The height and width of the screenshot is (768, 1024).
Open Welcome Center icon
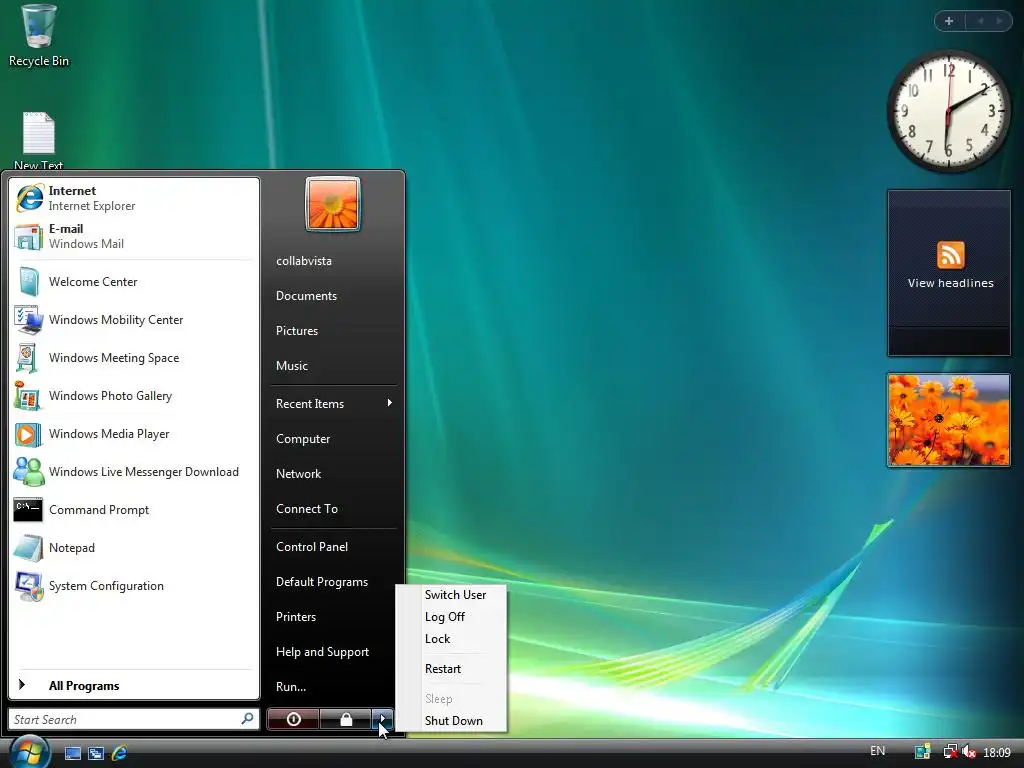pyautogui.click(x=28, y=282)
